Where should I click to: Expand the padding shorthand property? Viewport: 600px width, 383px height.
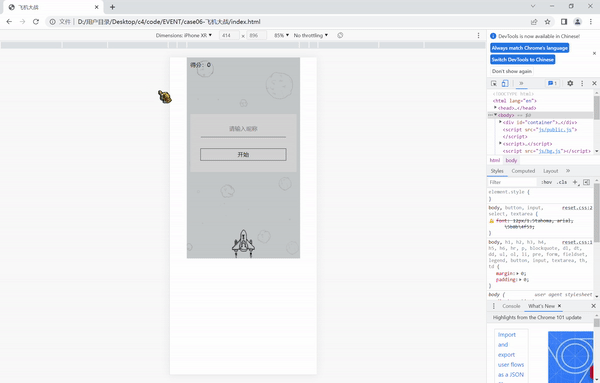click(521, 280)
